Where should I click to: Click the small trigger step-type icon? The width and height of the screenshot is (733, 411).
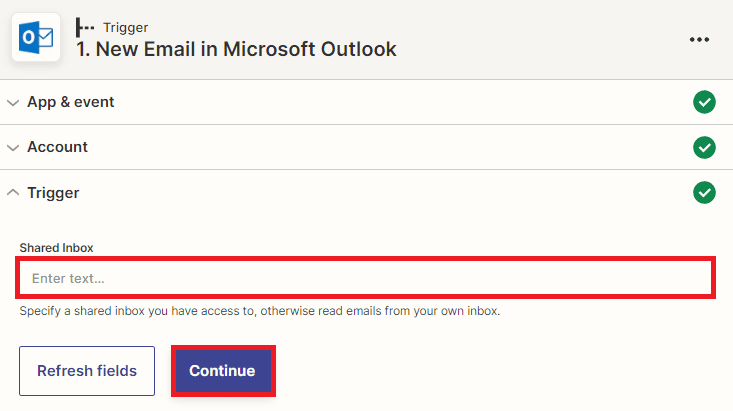tap(85, 27)
